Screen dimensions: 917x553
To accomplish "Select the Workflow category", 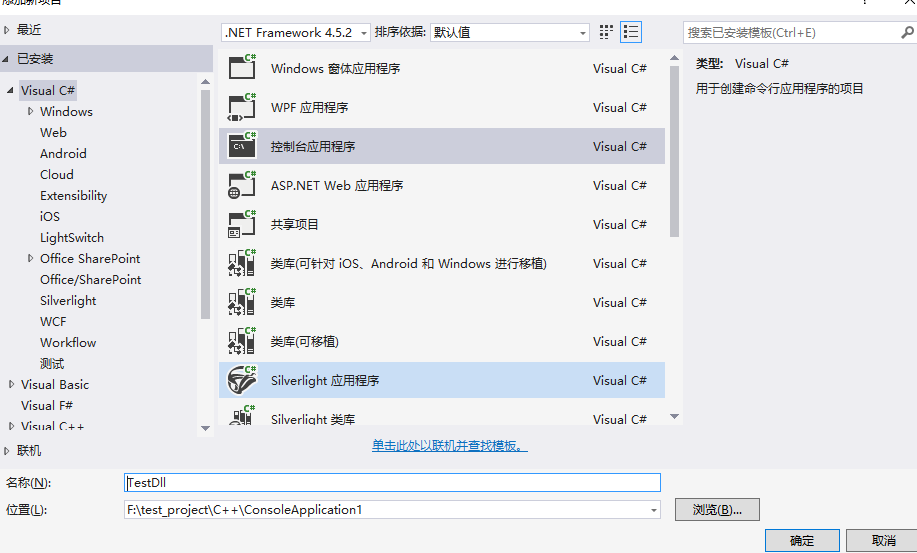I will click(x=68, y=343).
